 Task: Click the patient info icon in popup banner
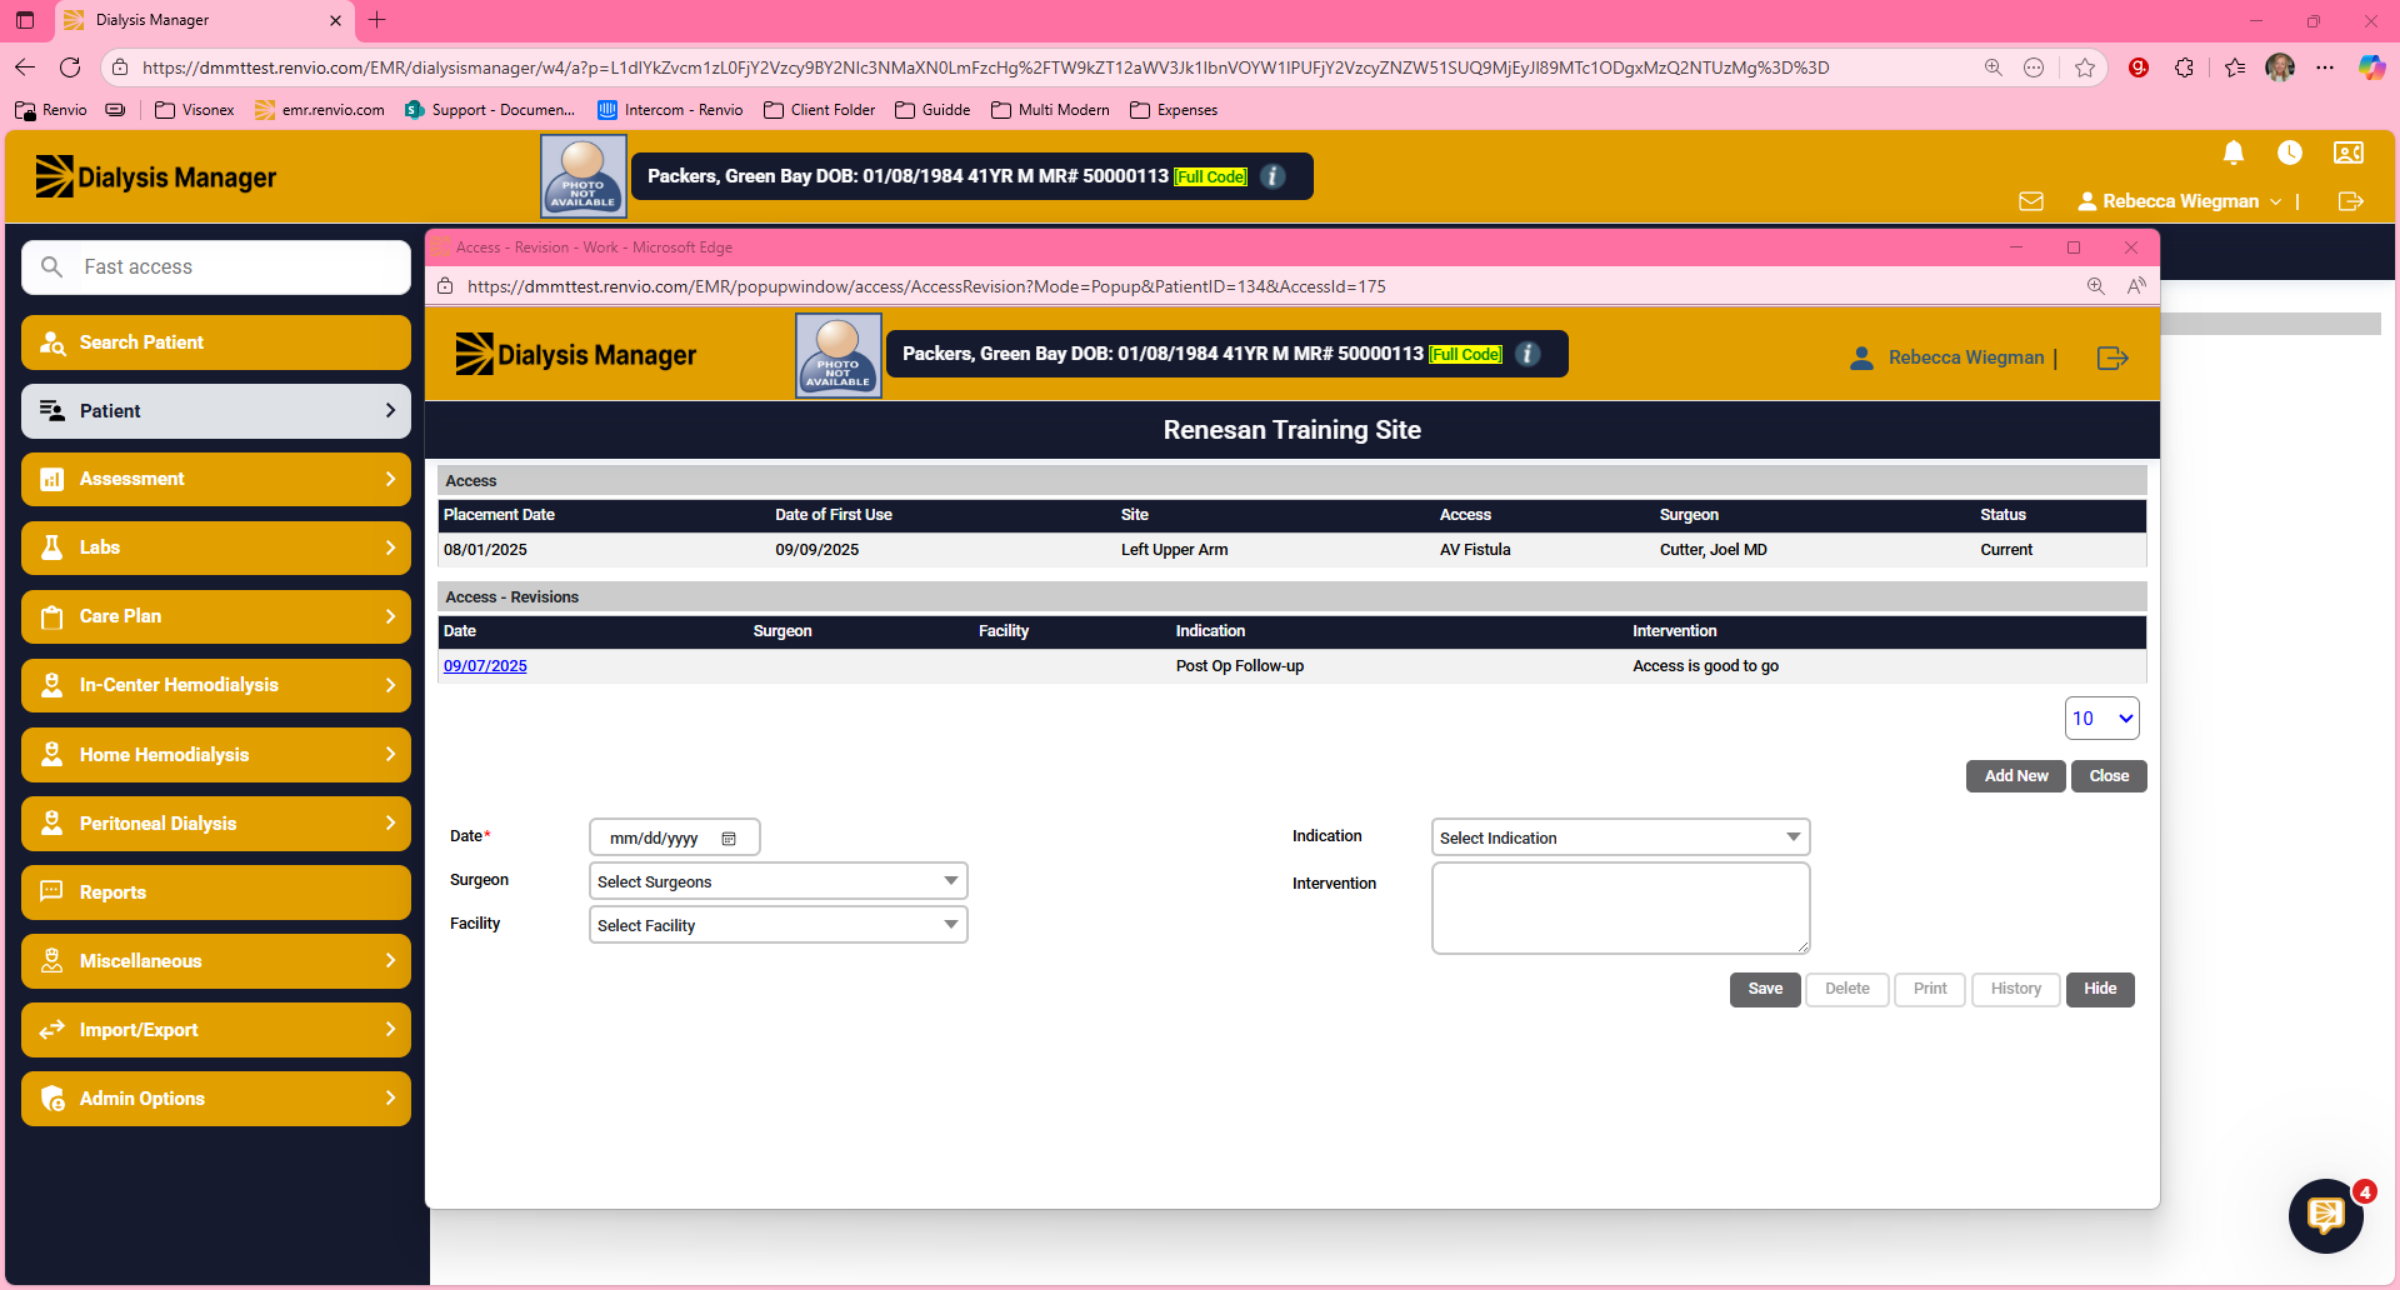[1527, 354]
